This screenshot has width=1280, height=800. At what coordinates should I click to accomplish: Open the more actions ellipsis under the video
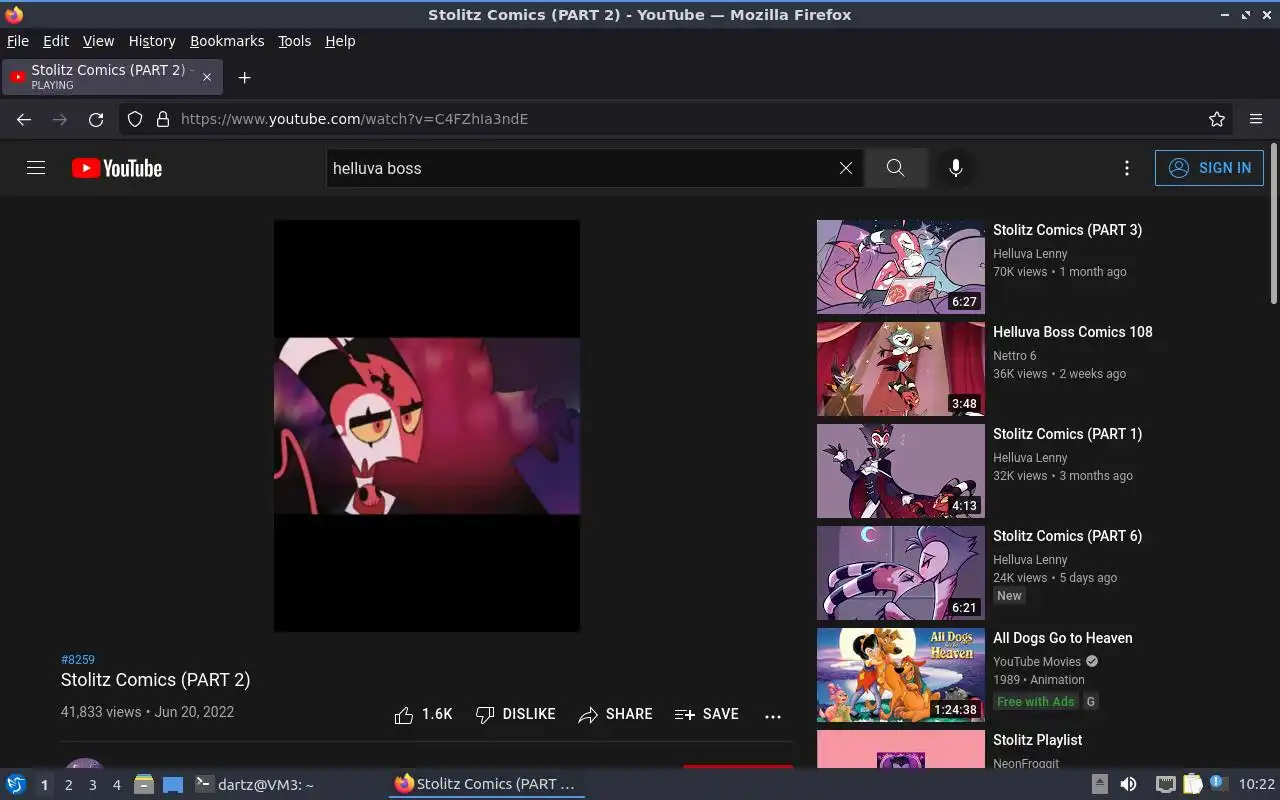pyautogui.click(x=773, y=716)
